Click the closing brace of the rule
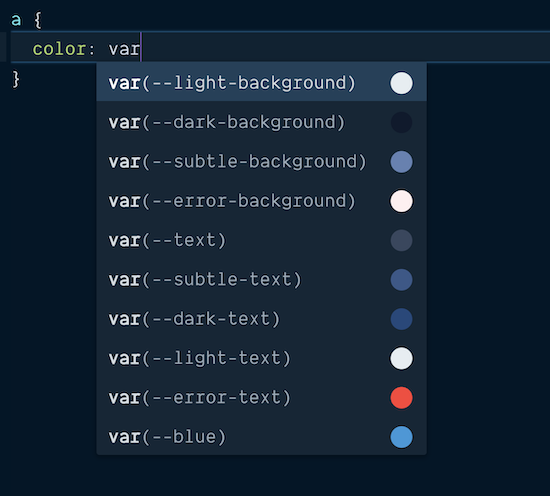Image resolution: width=550 pixels, height=496 pixels. [16, 79]
